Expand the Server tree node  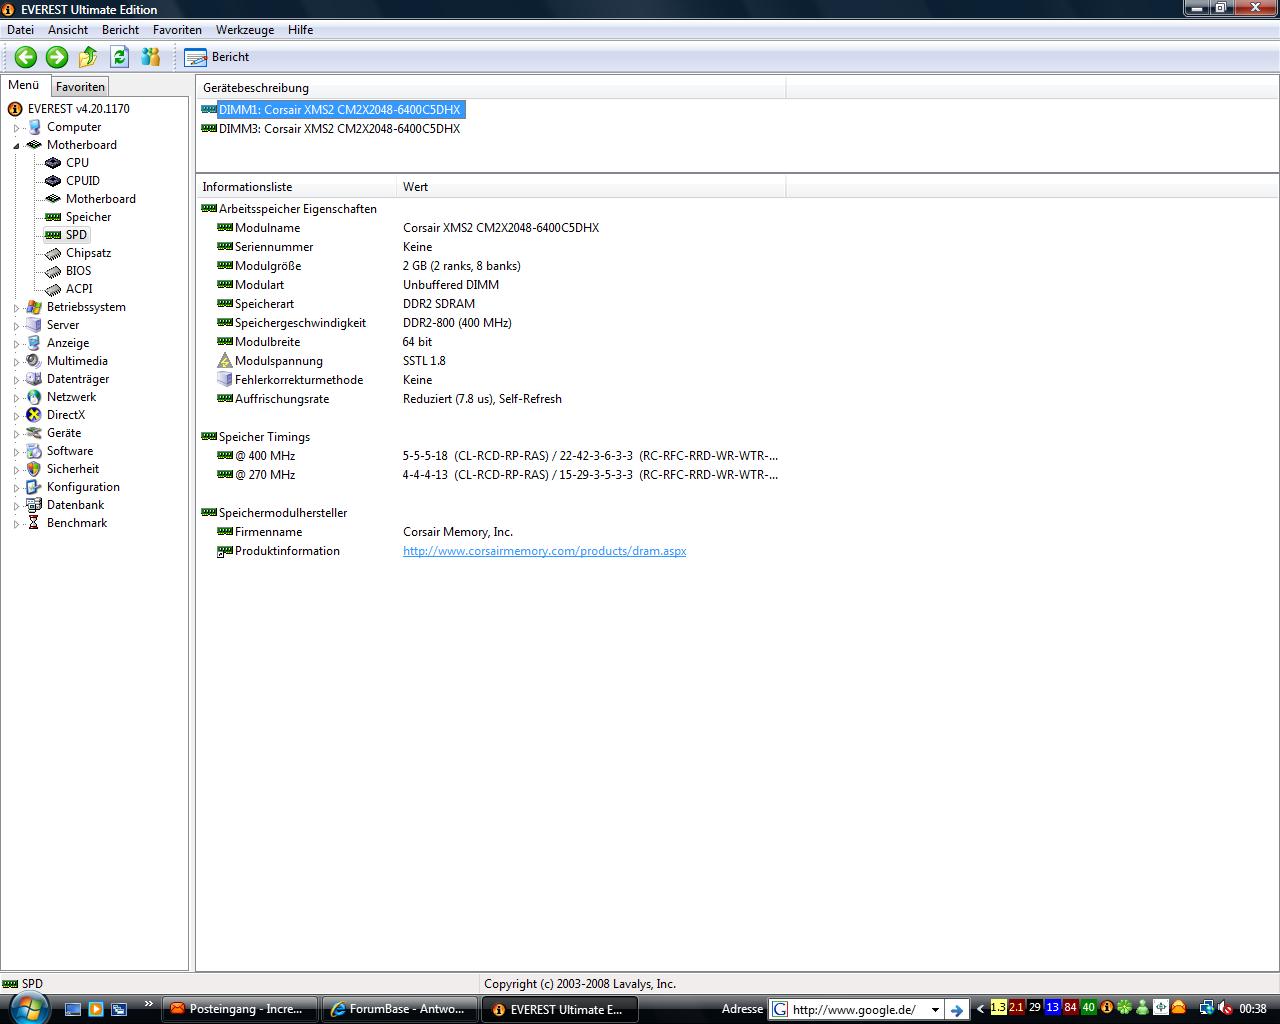tap(16, 326)
